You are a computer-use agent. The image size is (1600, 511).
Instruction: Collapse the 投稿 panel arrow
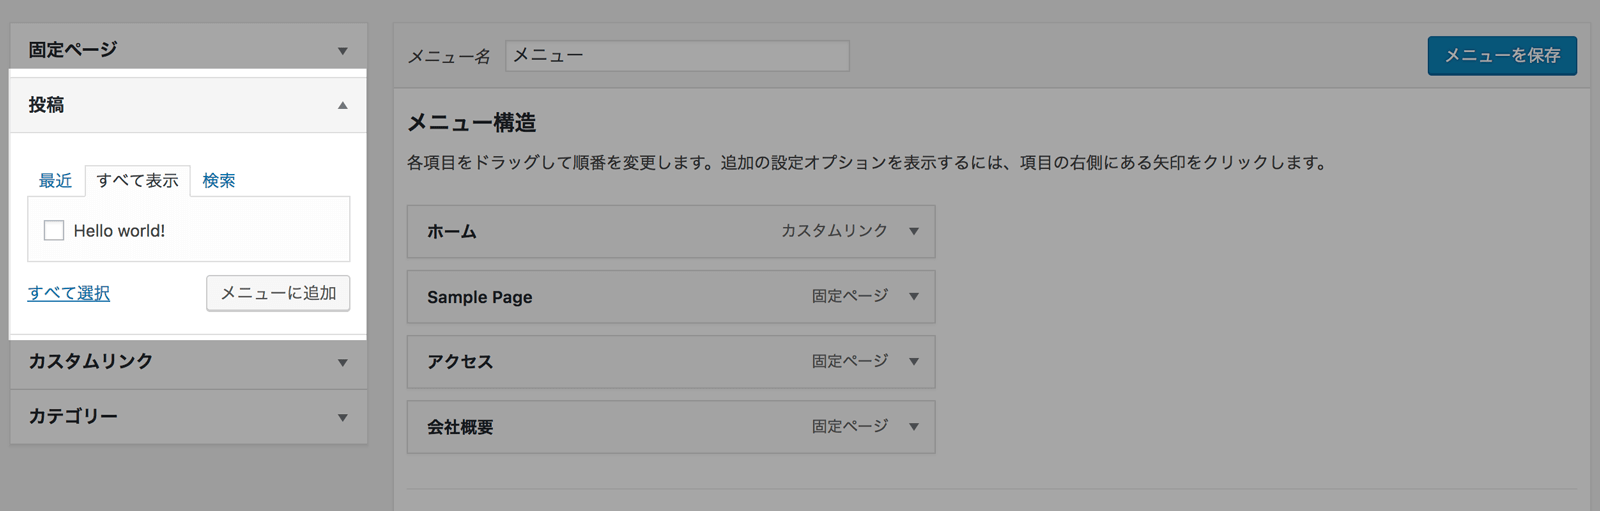343,105
